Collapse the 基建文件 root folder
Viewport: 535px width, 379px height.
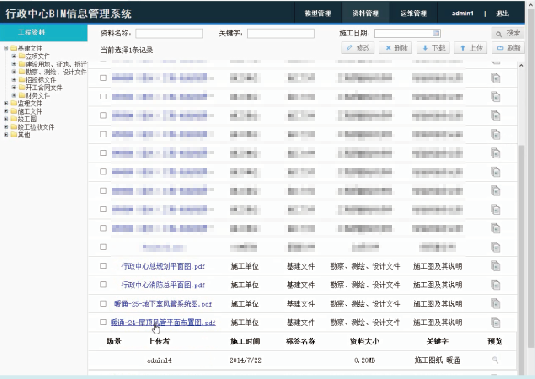[x=6, y=48]
